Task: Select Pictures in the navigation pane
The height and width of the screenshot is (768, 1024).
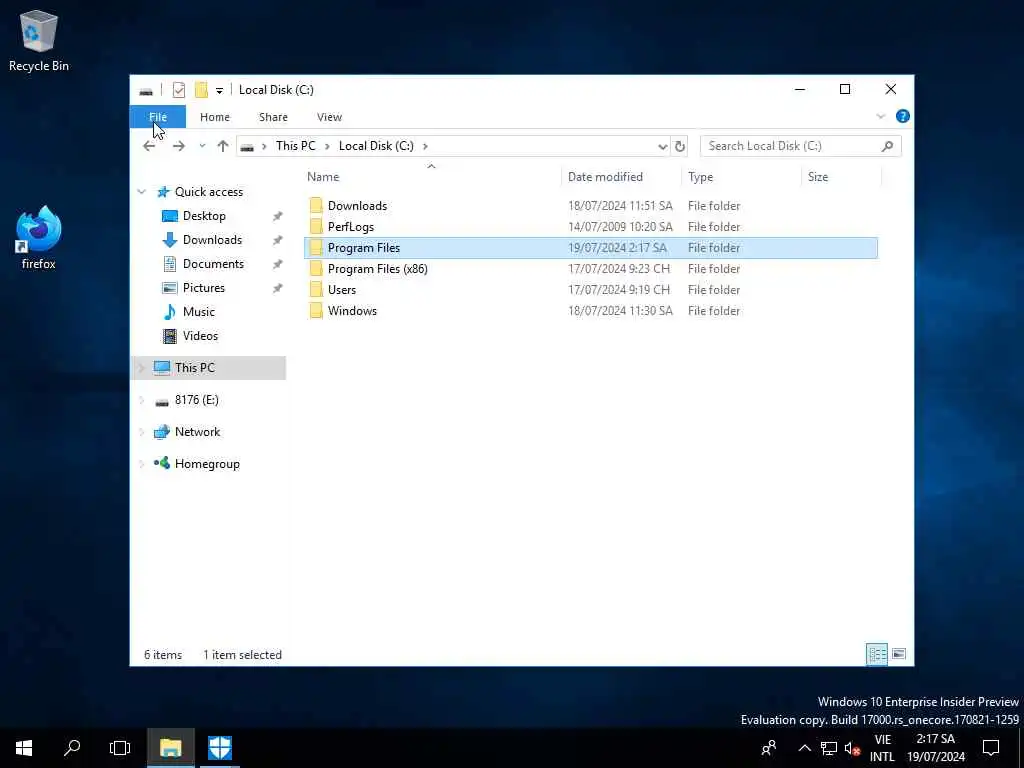Action: 203,288
